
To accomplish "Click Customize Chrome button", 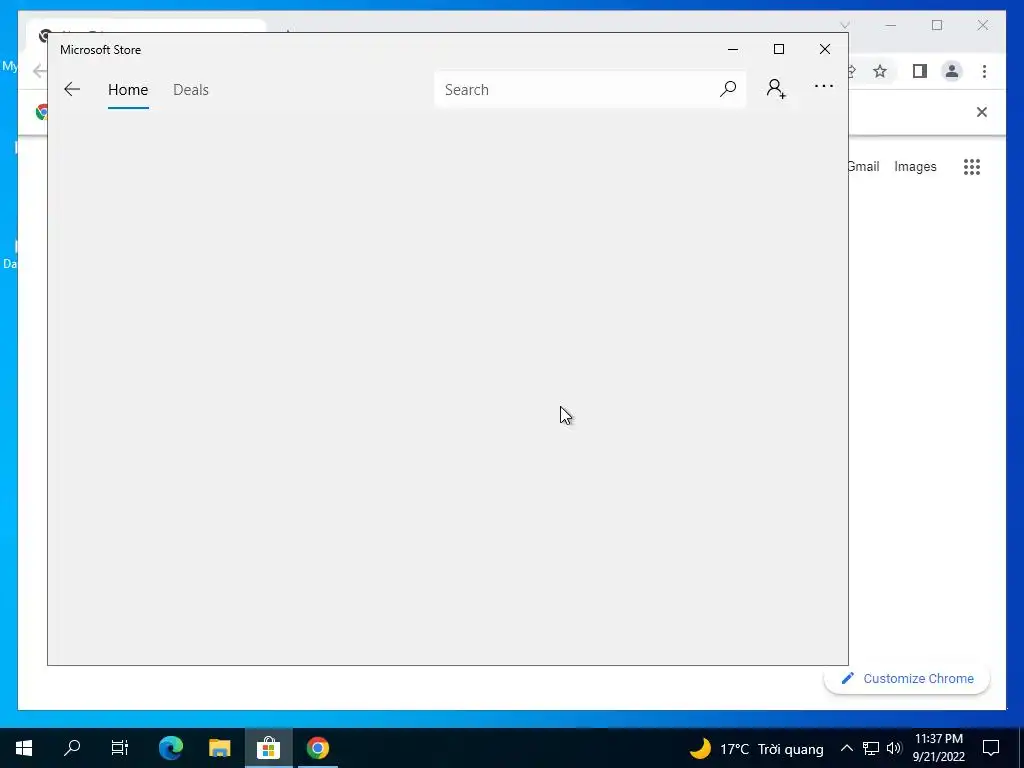I will click(x=907, y=679).
